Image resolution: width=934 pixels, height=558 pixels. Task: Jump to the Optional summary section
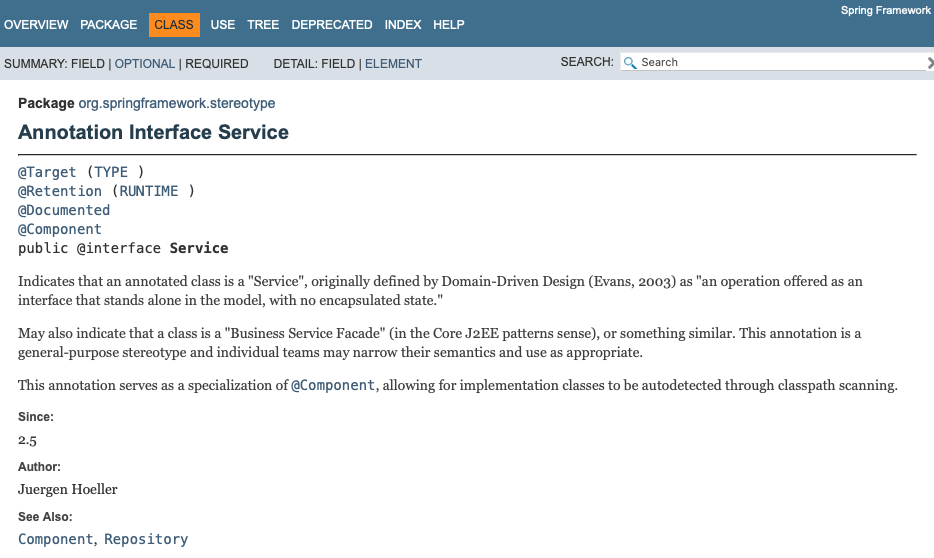coord(145,64)
